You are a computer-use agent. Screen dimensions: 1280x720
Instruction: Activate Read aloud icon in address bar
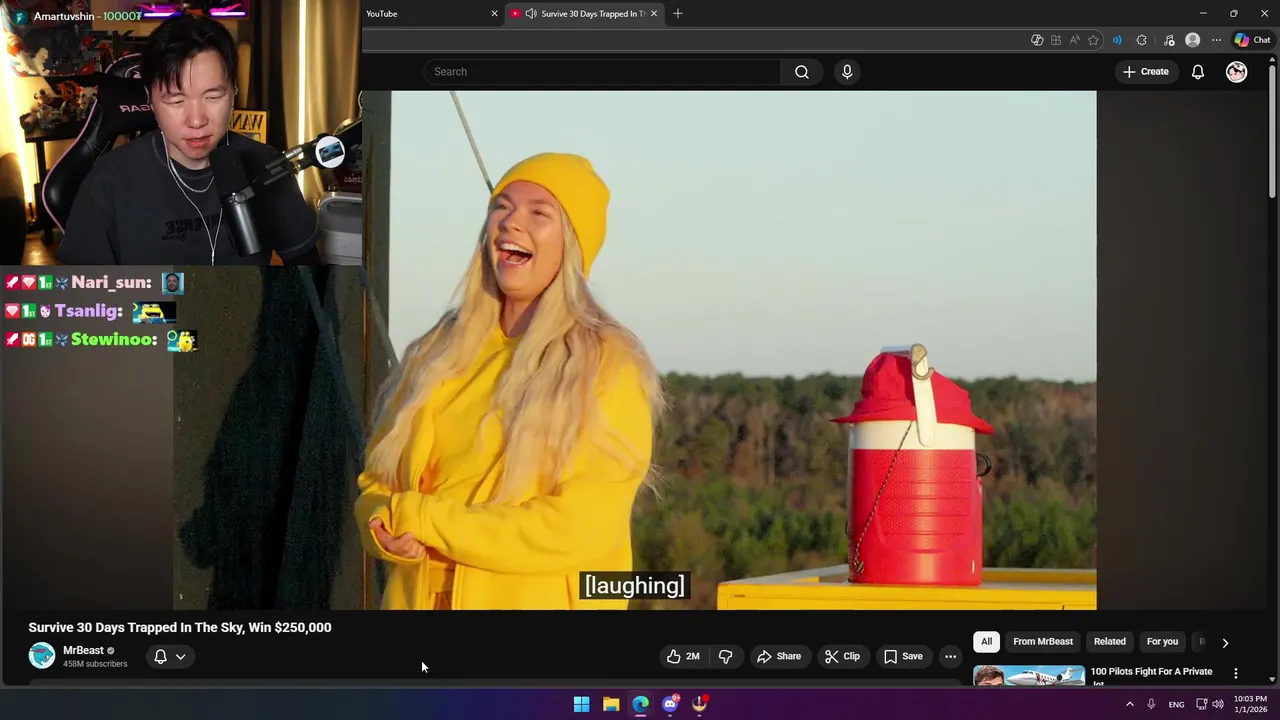(x=1074, y=40)
